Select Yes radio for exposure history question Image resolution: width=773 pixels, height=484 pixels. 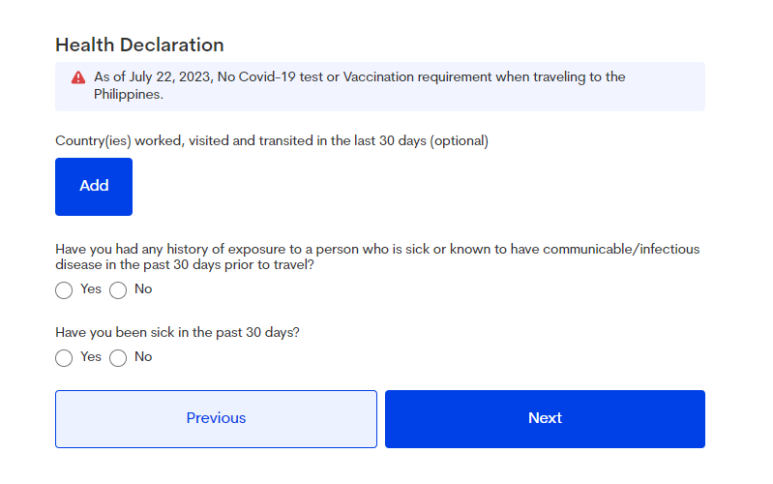[64, 290]
